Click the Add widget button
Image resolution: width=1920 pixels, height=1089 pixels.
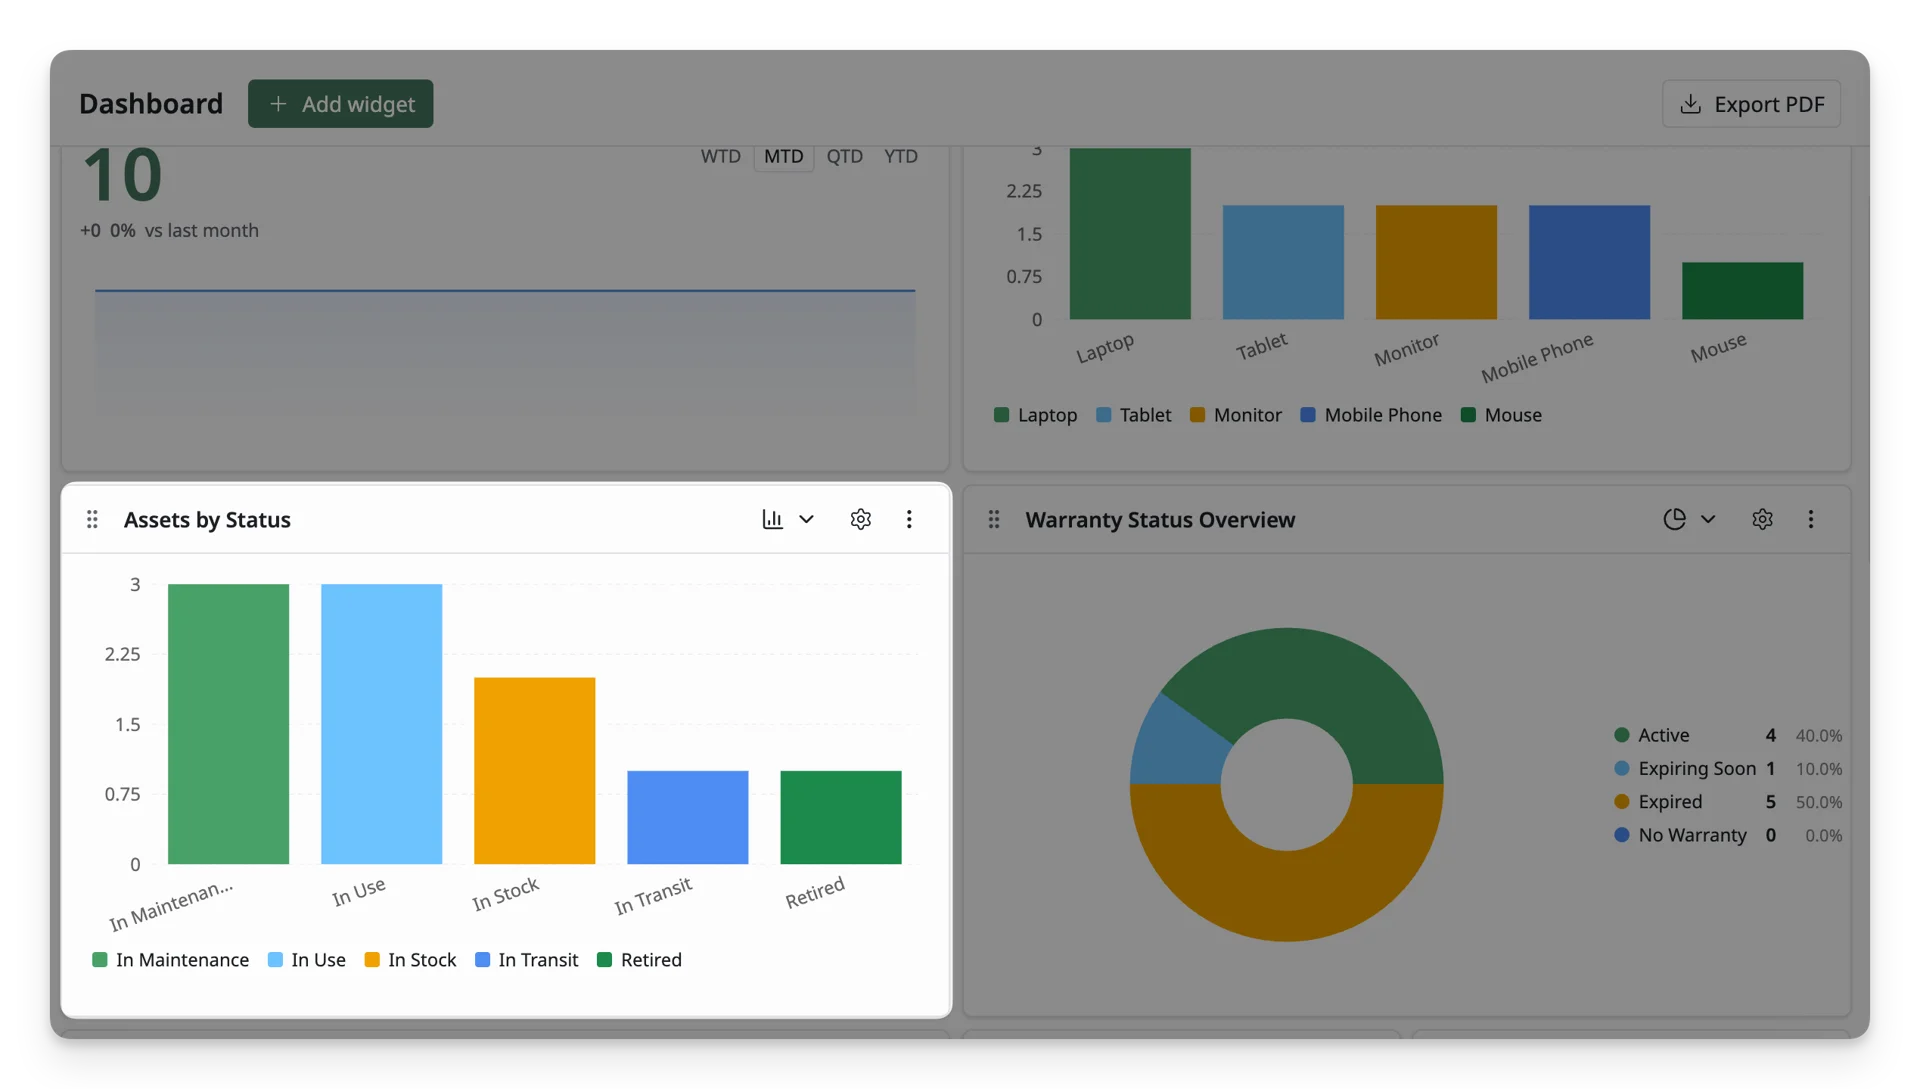point(340,104)
